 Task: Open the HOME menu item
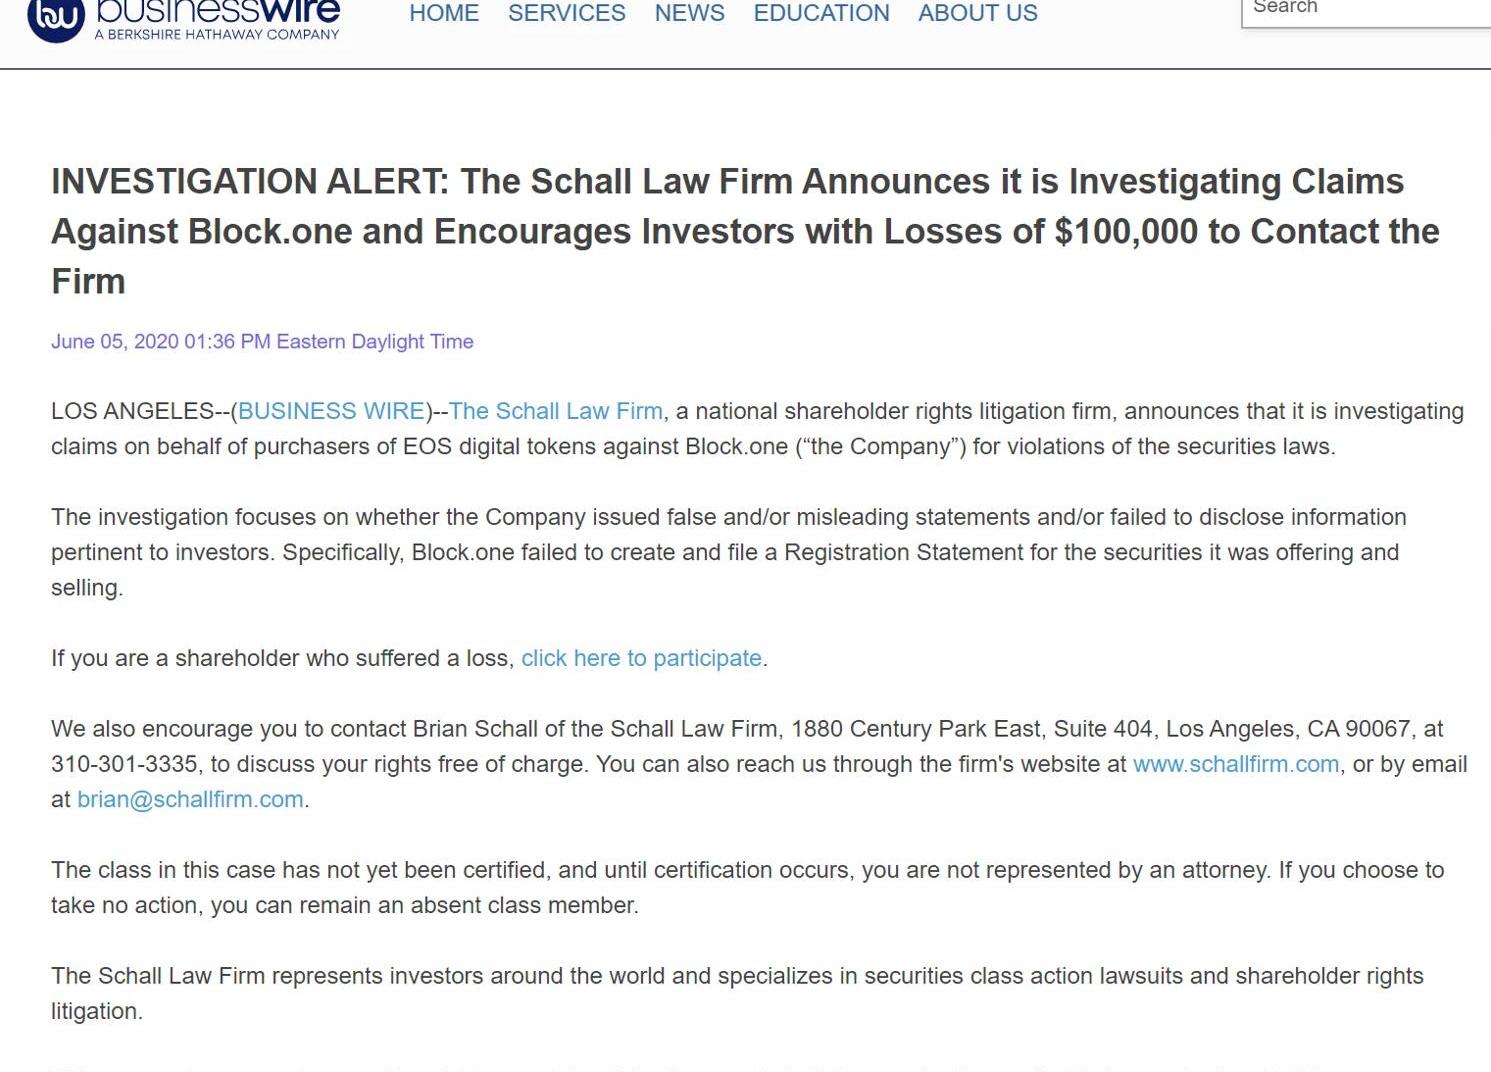pos(444,13)
